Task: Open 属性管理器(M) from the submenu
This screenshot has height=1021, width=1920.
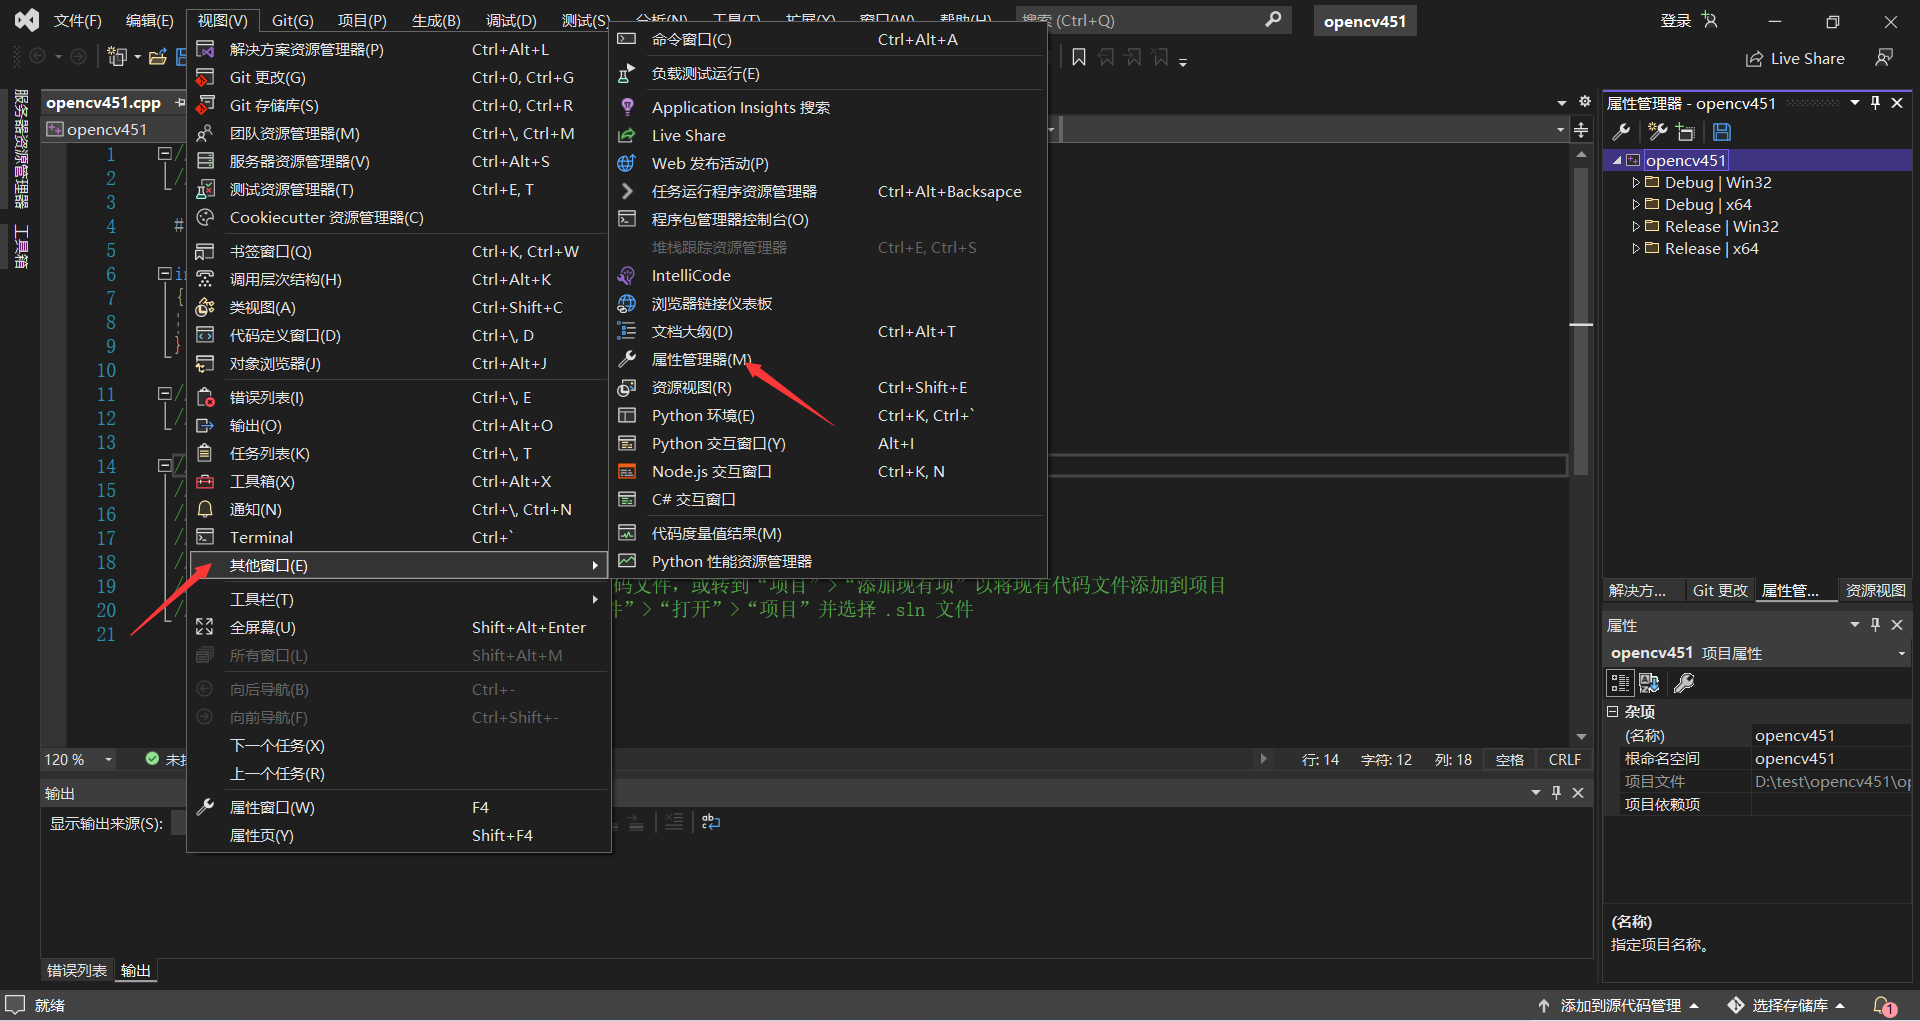Action: (x=830, y=360)
